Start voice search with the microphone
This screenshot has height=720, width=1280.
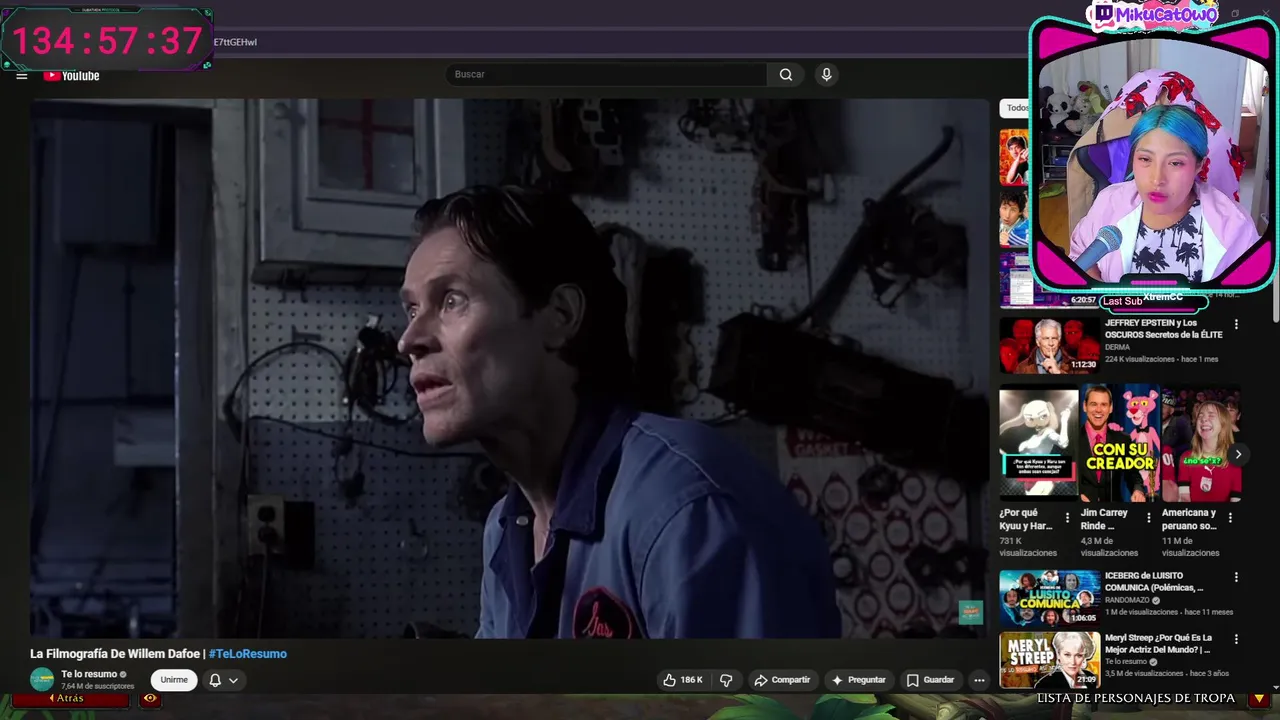pos(826,74)
